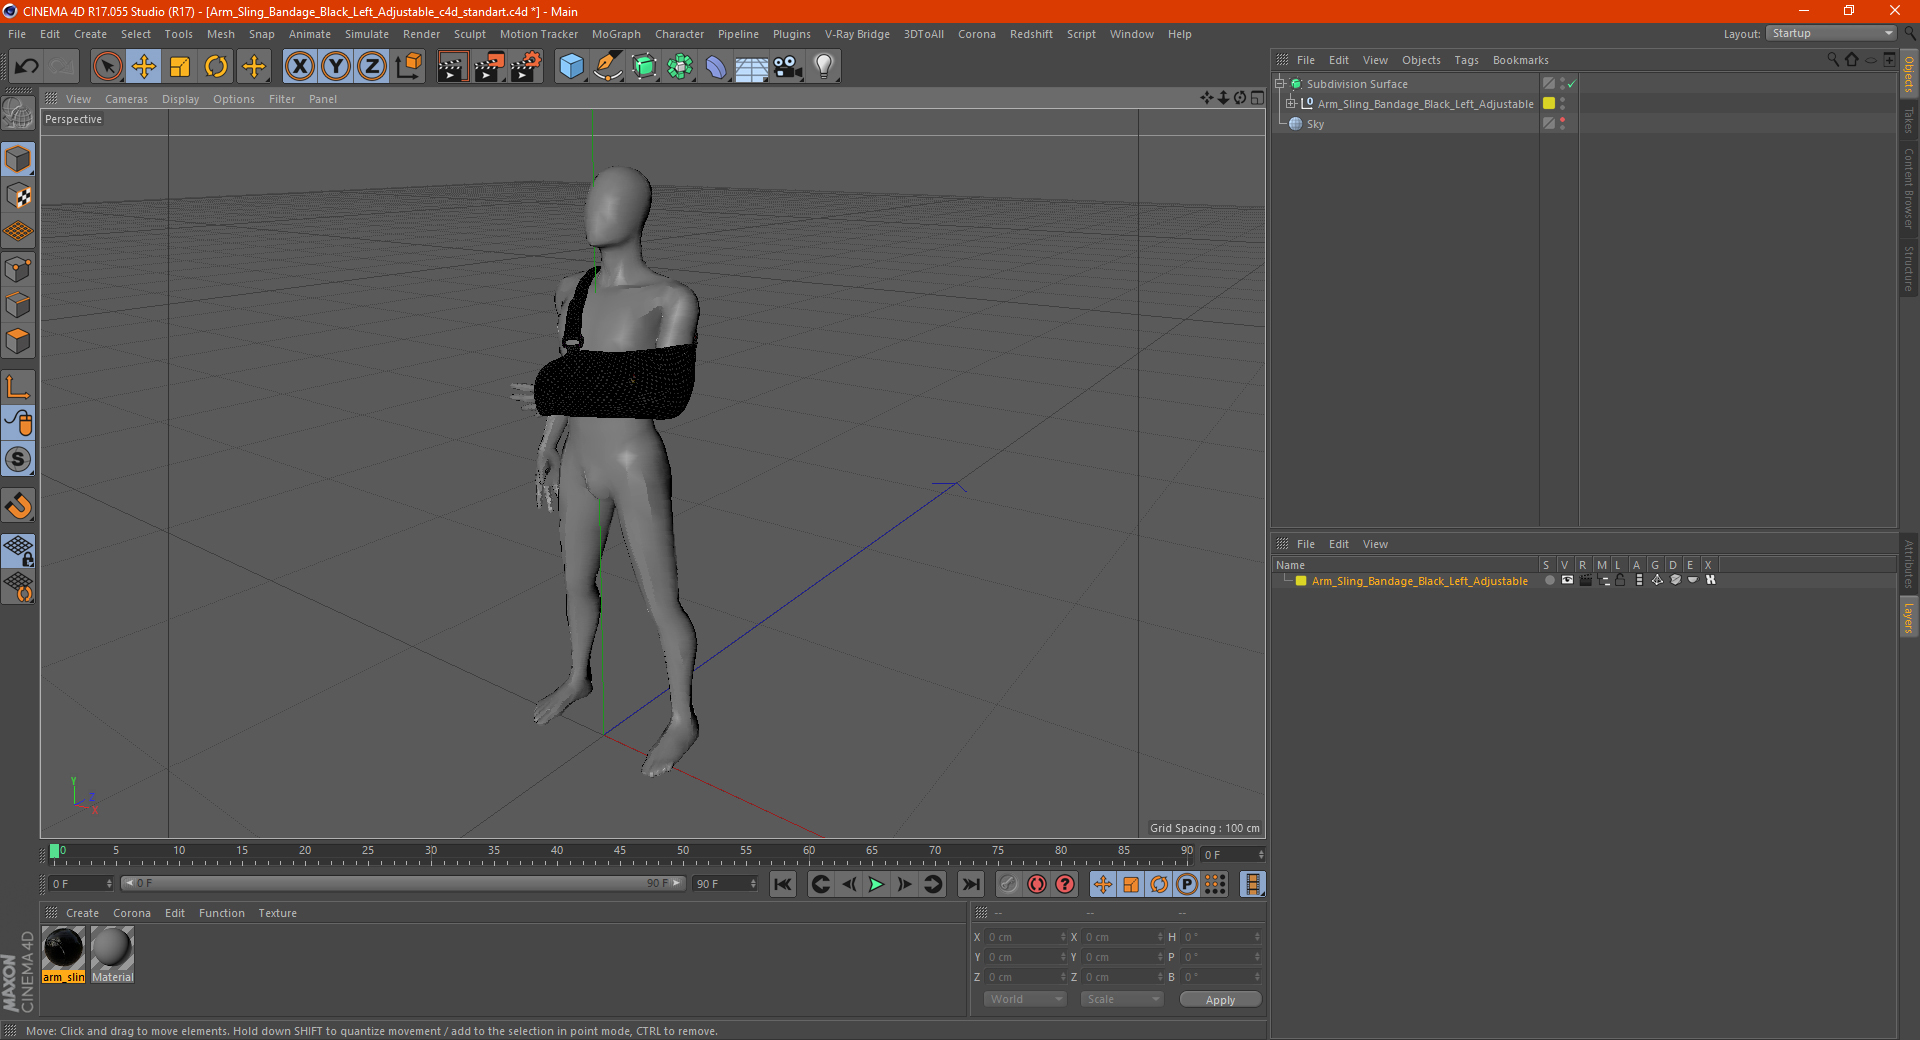1920x1040 pixels.
Task: Open the Redshift menu
Action: pos(1031,34)
